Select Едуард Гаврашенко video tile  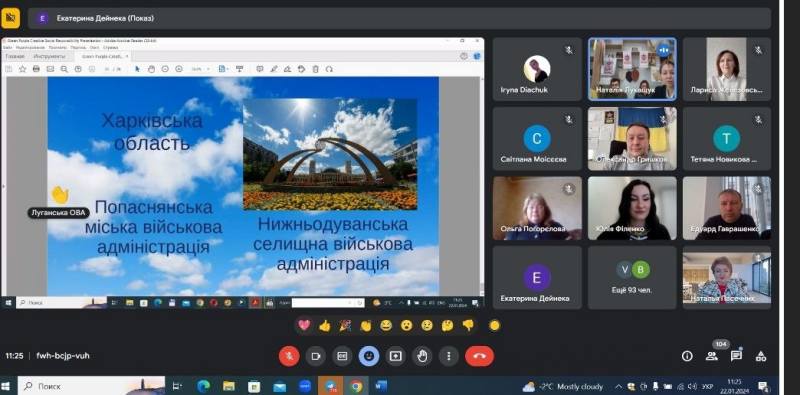pos(727,208)
